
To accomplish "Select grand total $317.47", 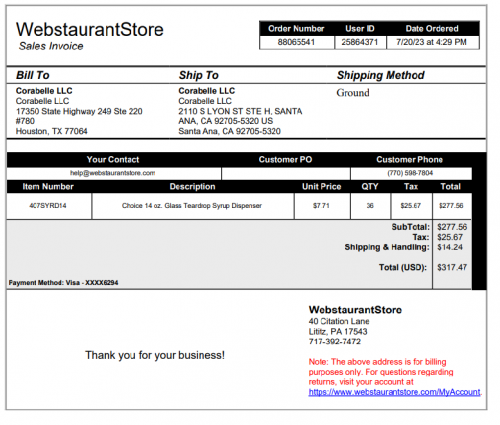I will [x=452, y=267].
